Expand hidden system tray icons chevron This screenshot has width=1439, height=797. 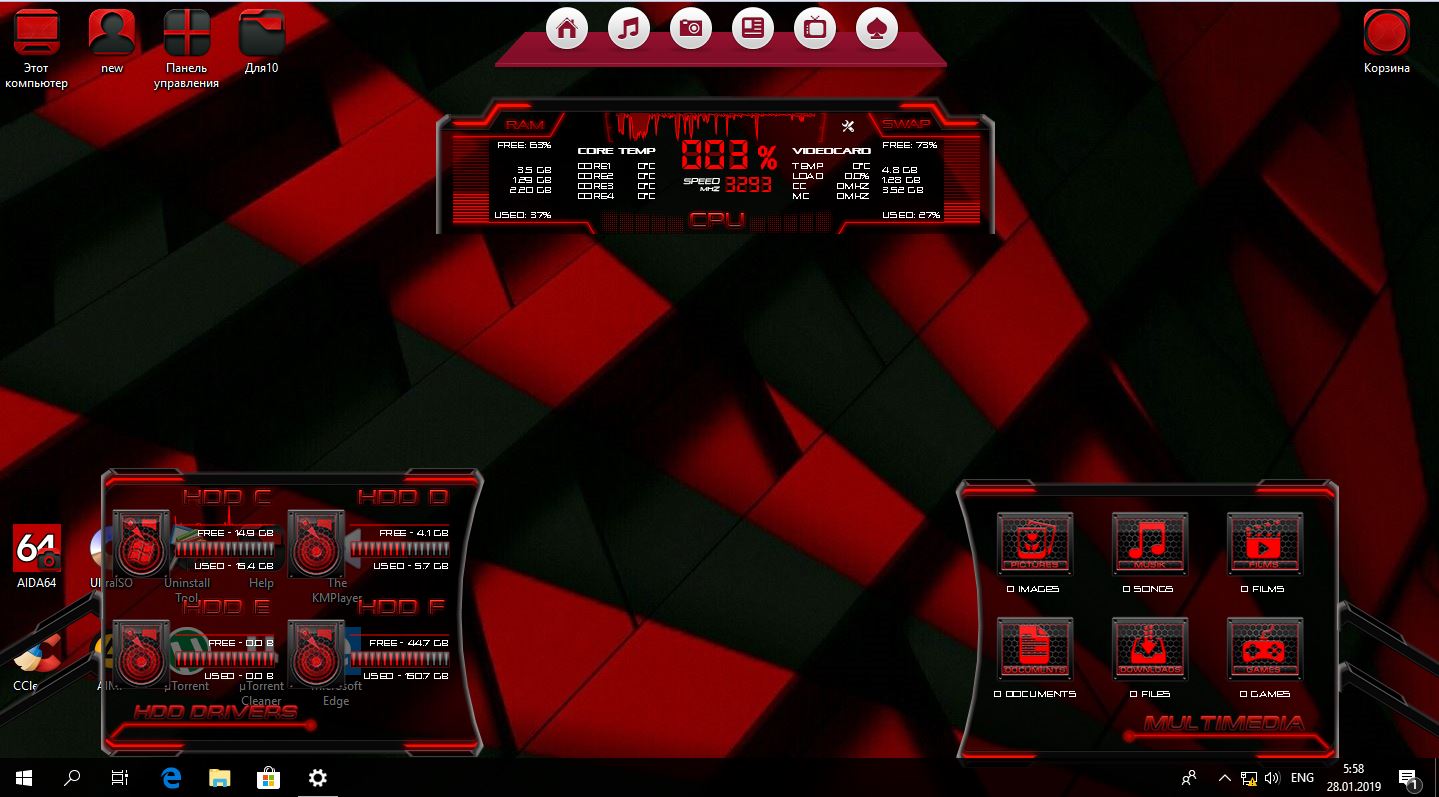point(1223,777)
